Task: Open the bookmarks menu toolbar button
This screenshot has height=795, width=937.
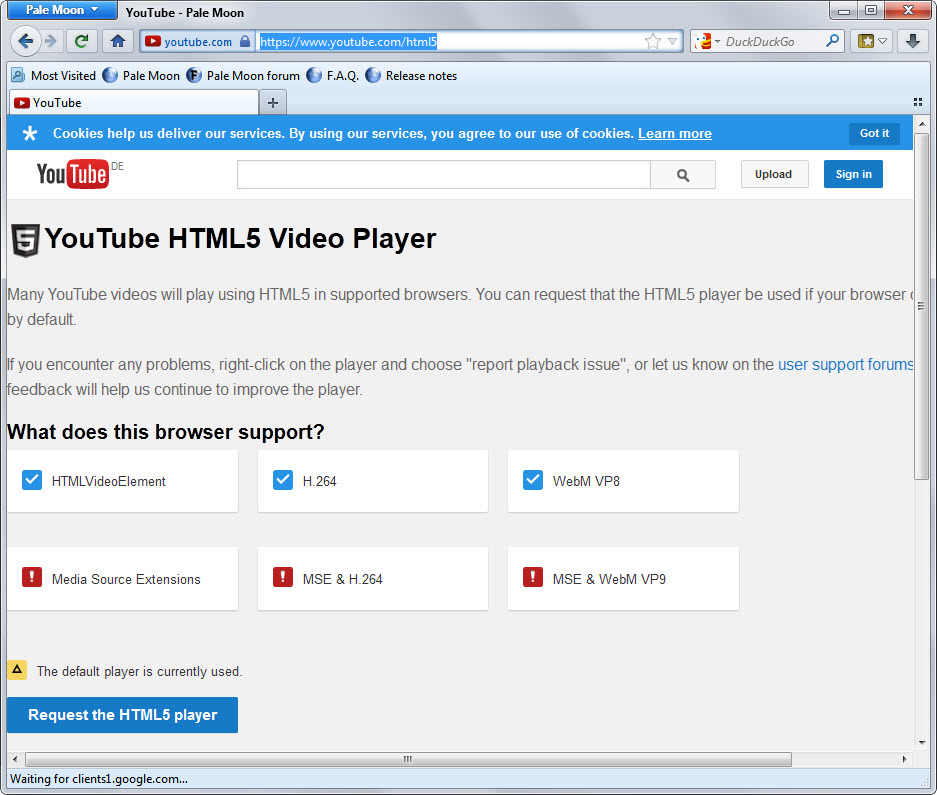Action: (872, 41)
